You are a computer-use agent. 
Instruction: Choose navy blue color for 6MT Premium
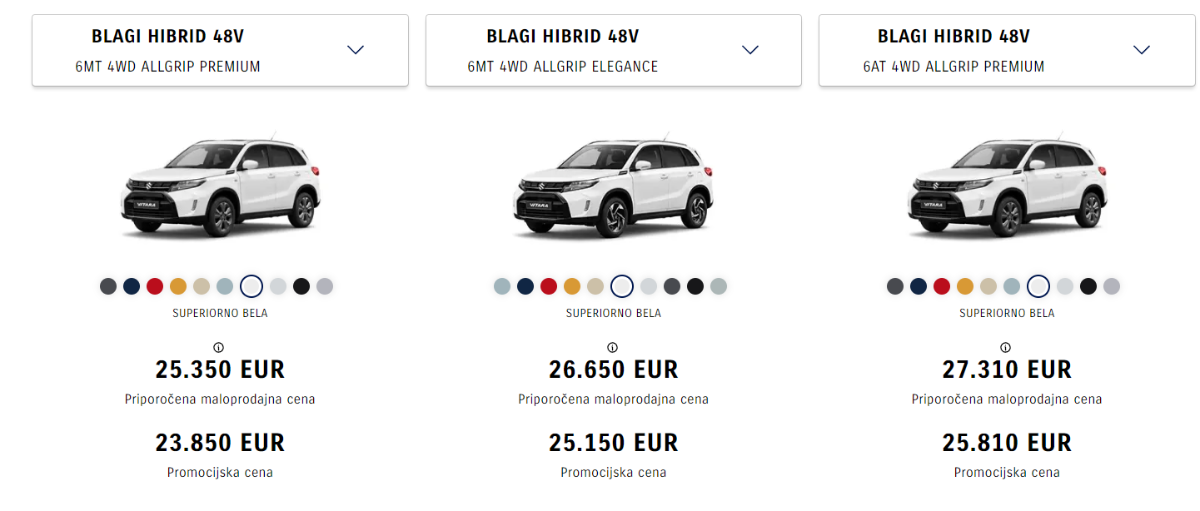(x=132, y=287)
